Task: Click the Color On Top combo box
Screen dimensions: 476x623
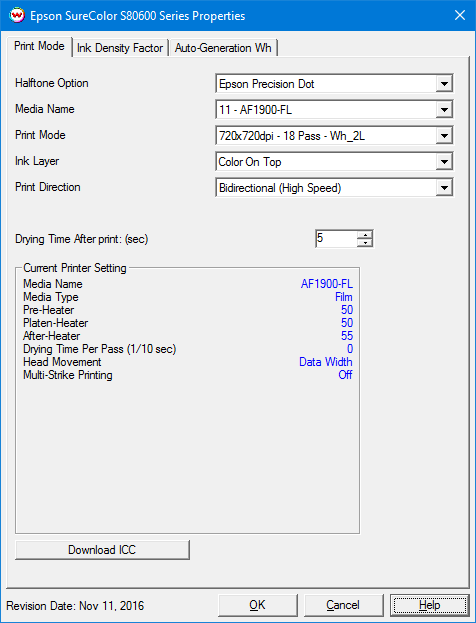Action: point(334,162)
